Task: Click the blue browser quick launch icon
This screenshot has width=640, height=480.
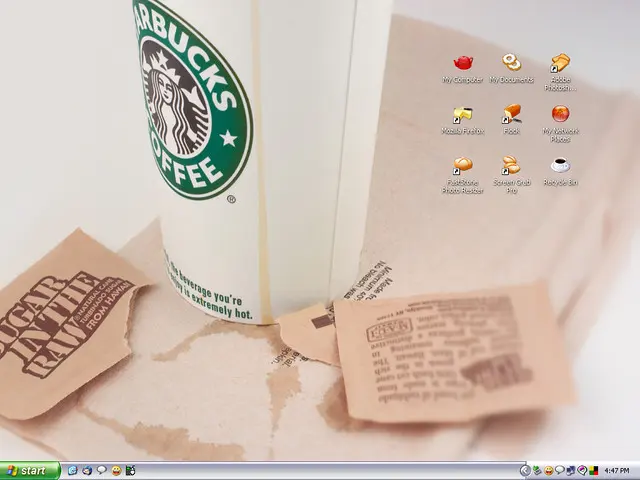Action: pos(73,471)
